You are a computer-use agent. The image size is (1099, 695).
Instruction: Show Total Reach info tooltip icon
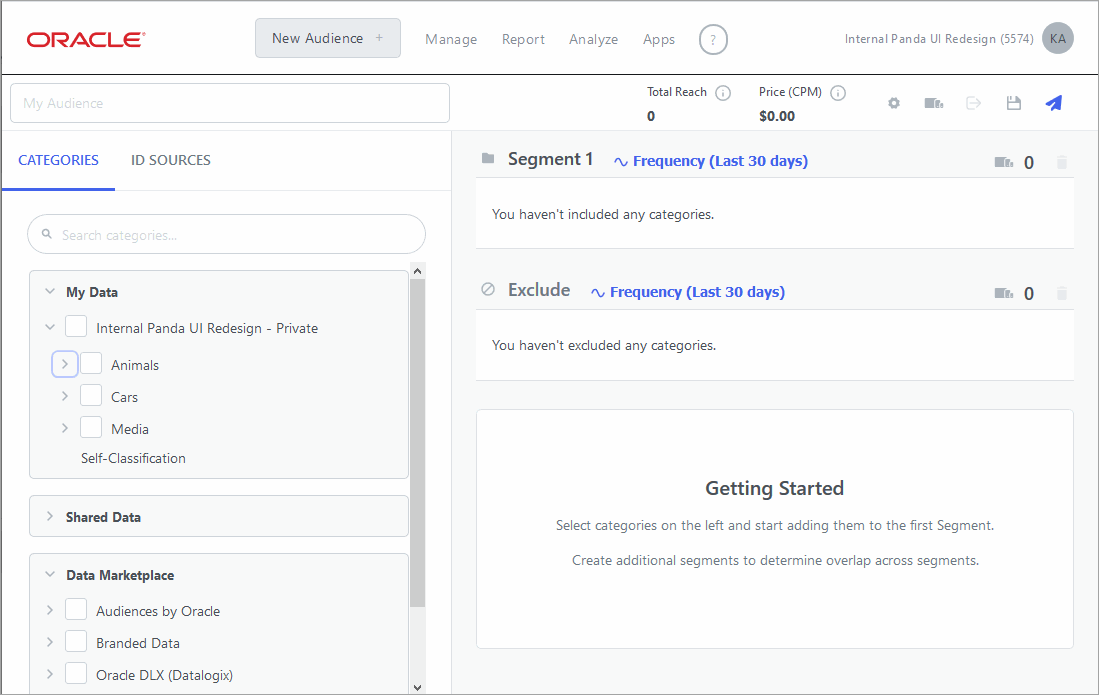723,92
